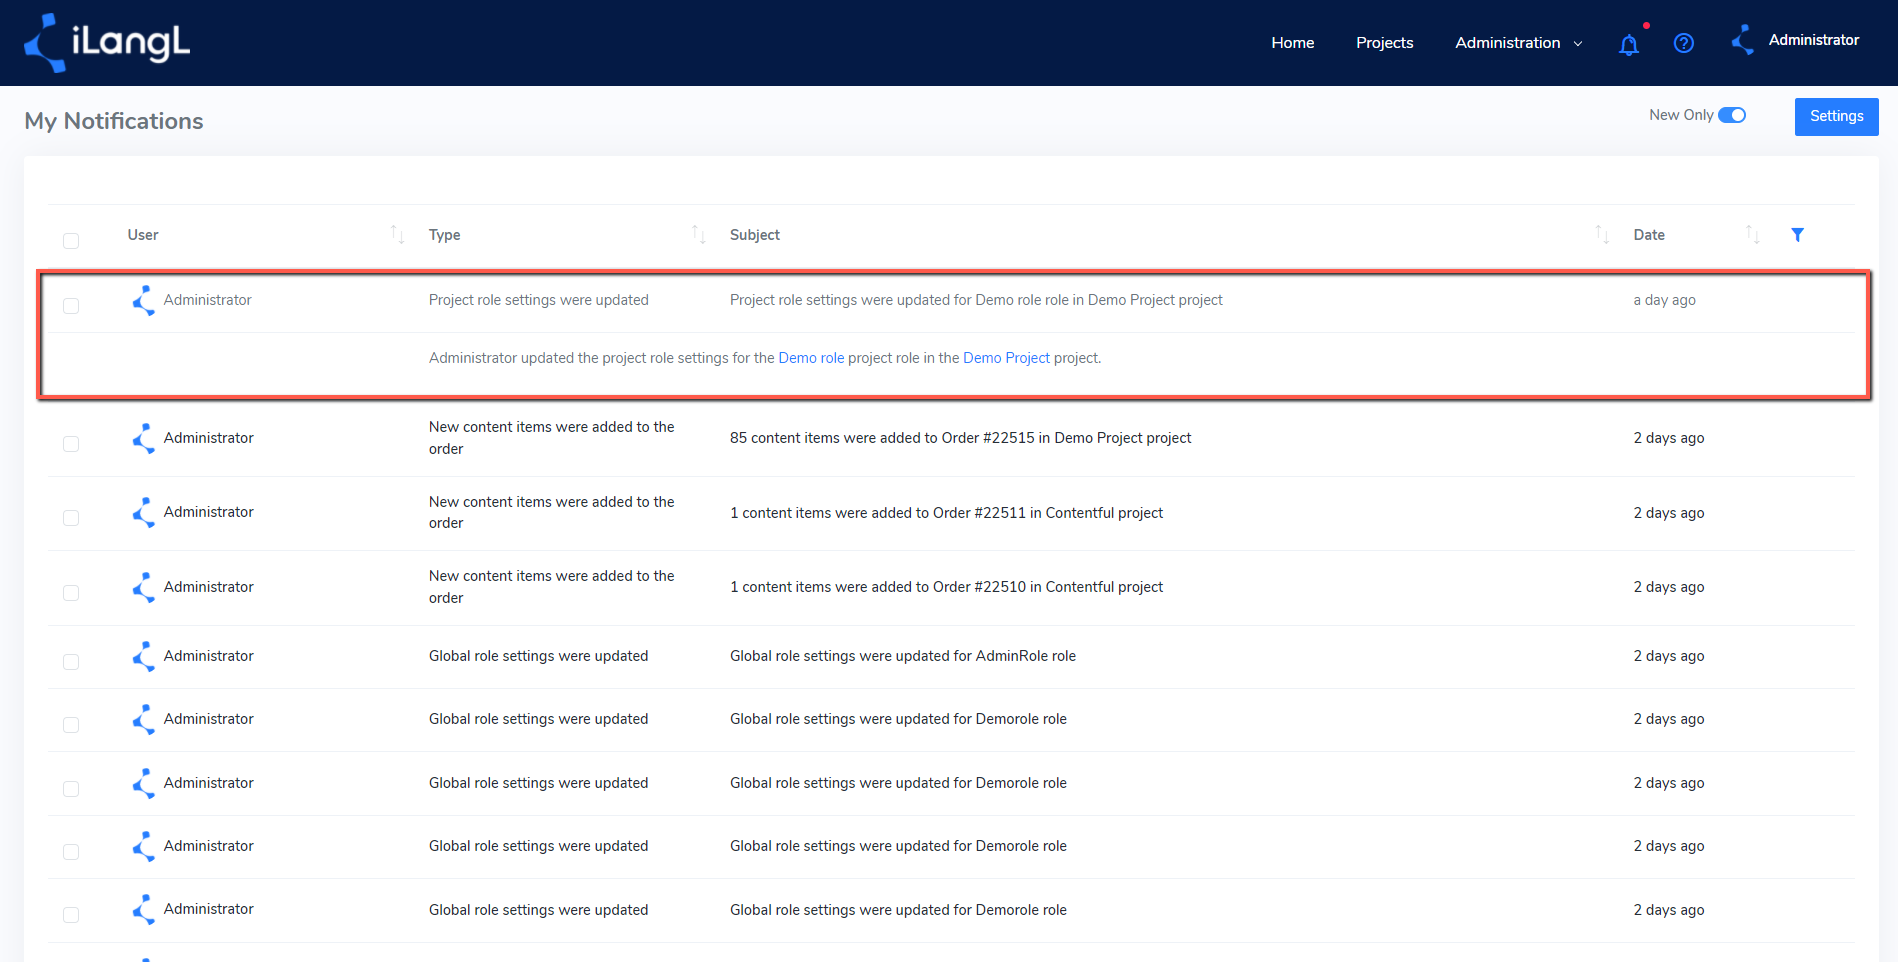Screen dimensions: 1898x962
Task: Sort by Date column arrows
Action: (x=1753, y=235)
